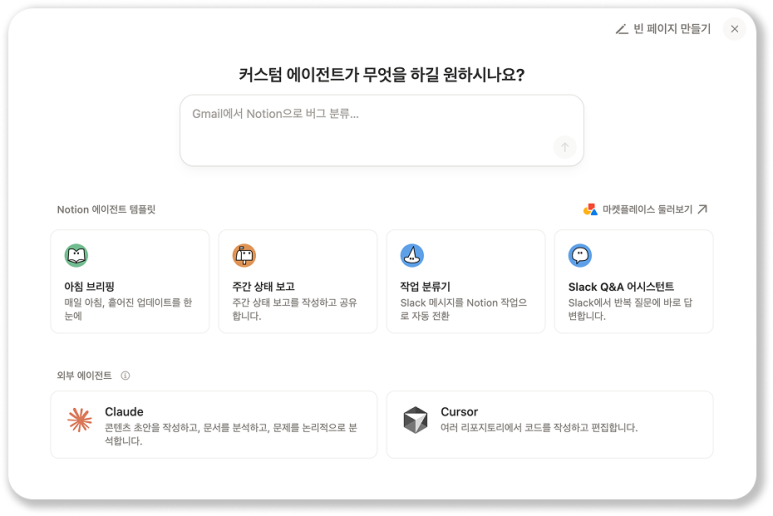This screenshot has height=516, width=773.
Task: Click the colorful marketplace shapes icon
Action: coord(590,209)
